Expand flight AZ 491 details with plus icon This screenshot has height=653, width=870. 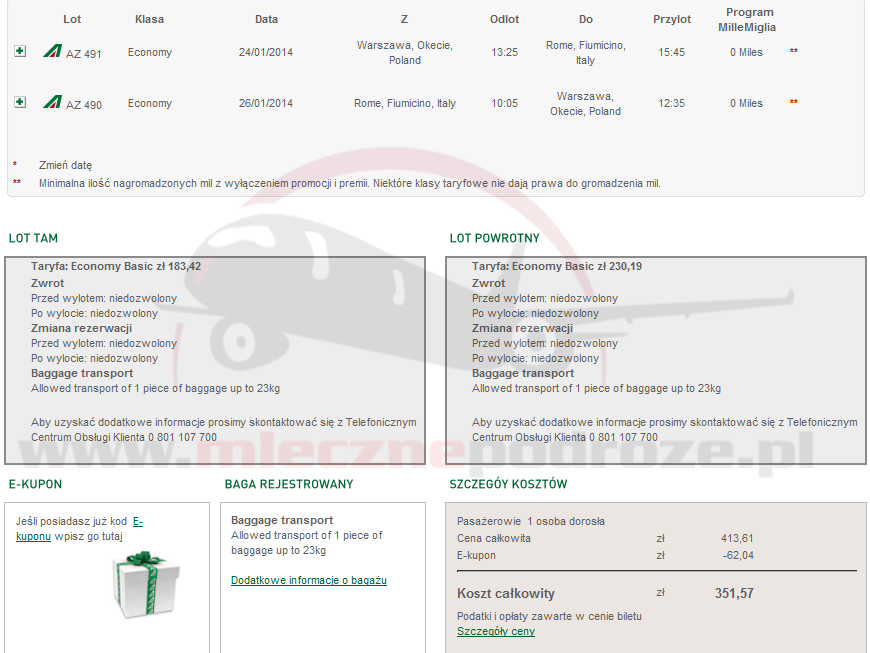20,51
